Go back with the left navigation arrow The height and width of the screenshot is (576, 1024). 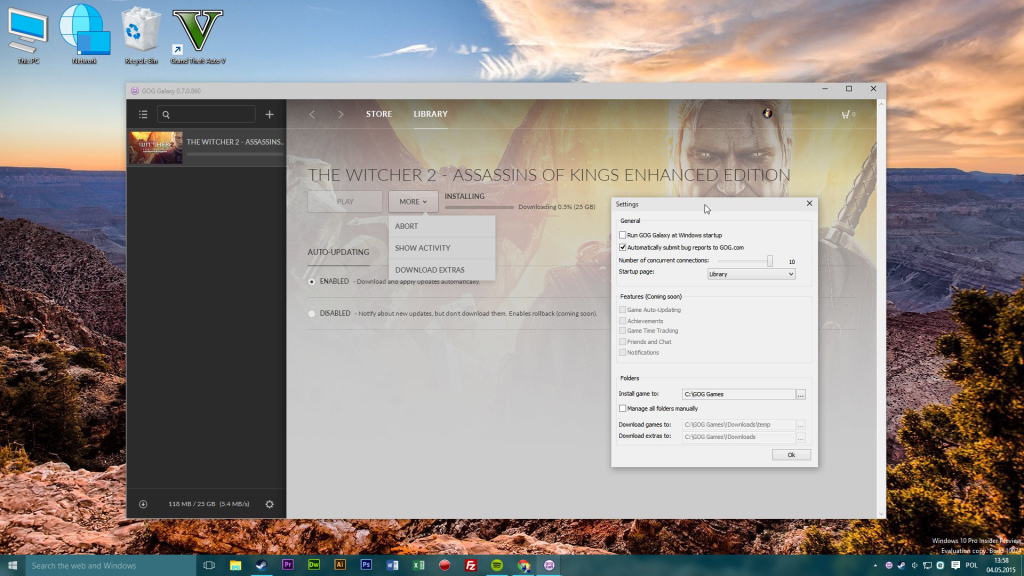click(312, 115)
